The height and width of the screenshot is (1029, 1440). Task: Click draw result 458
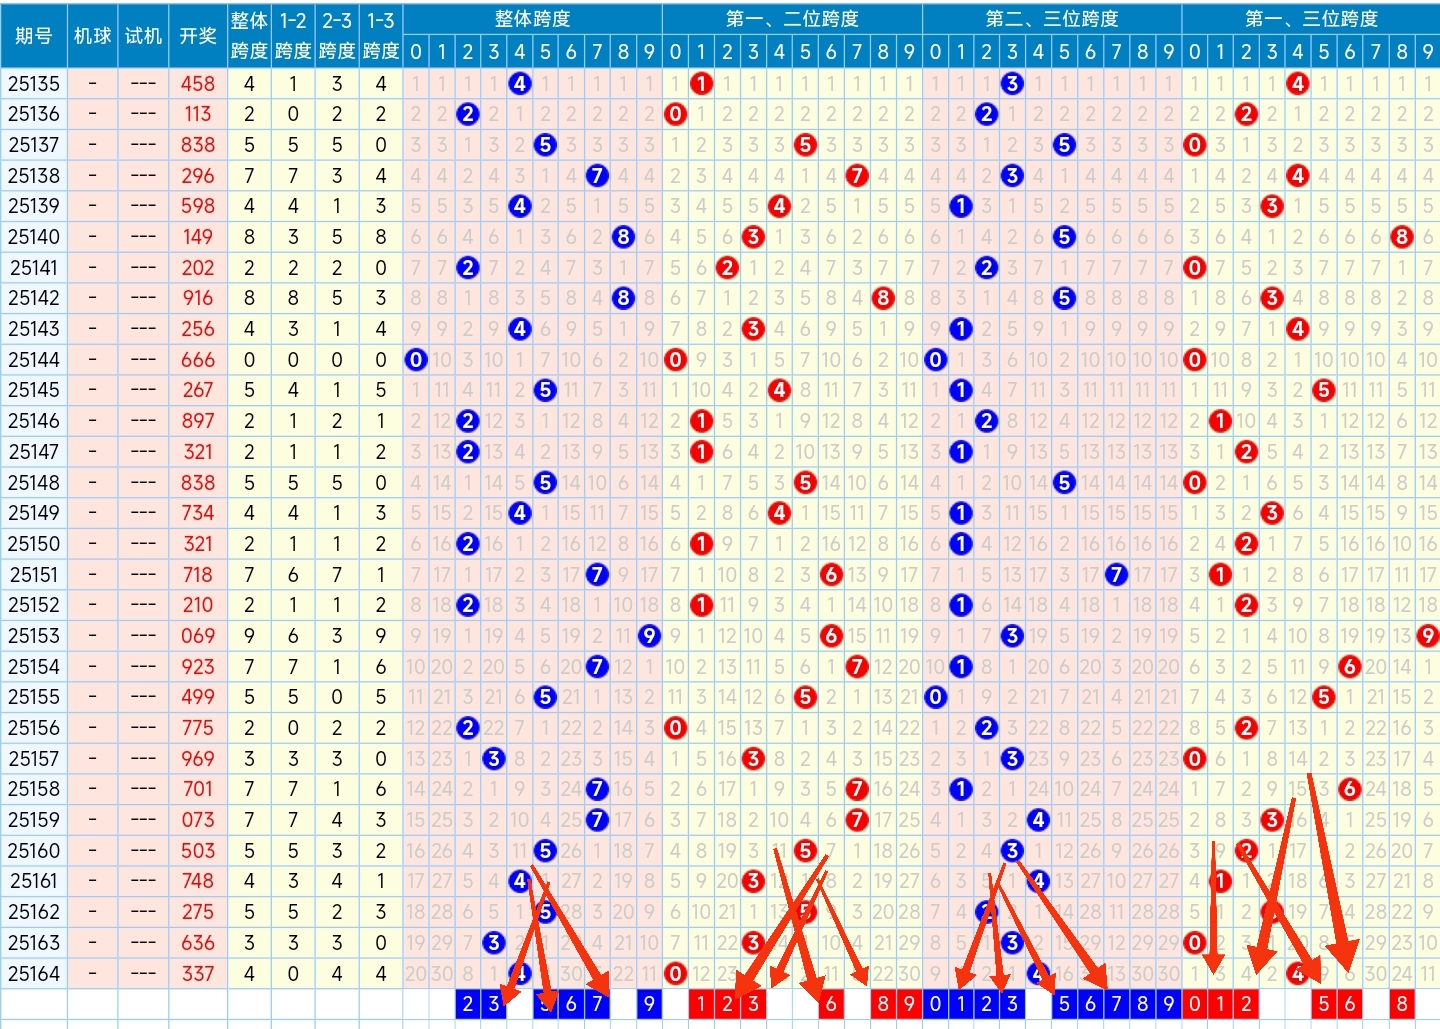[x=198, y=84]
